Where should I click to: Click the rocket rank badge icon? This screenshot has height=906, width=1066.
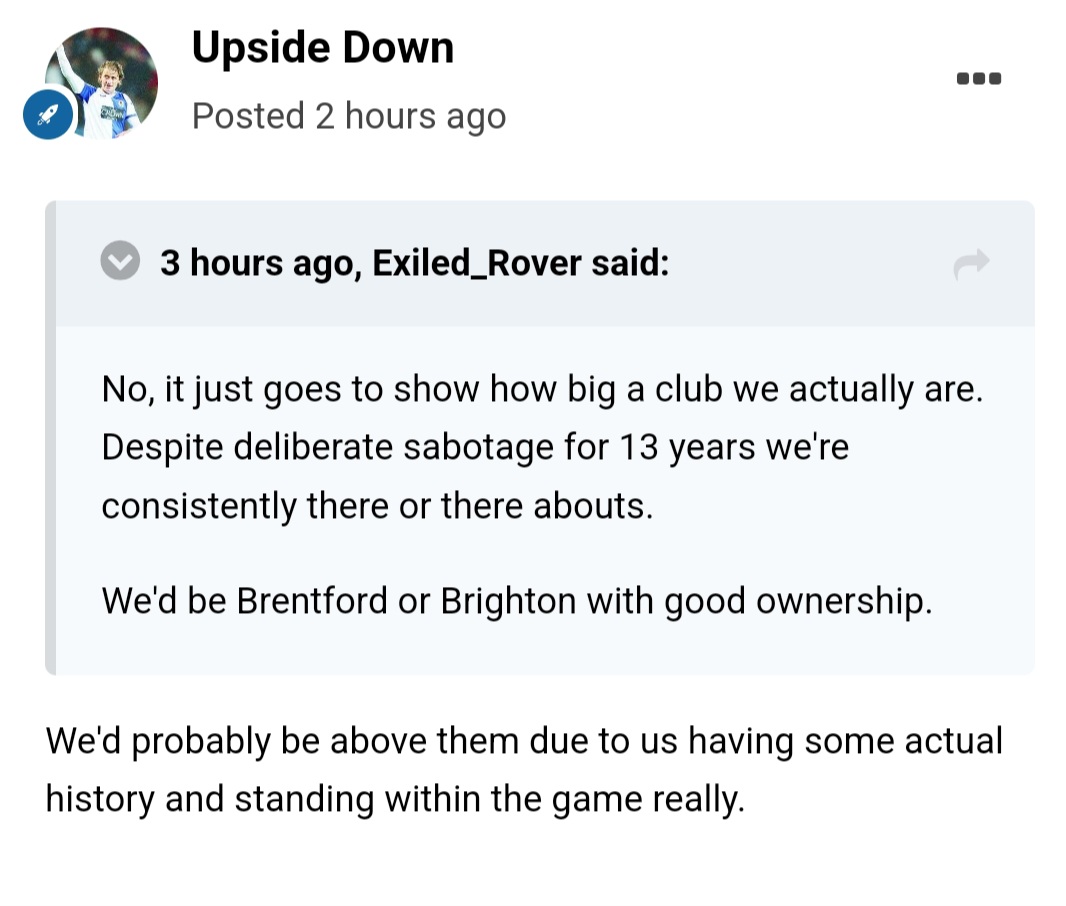tap(47, 117)
